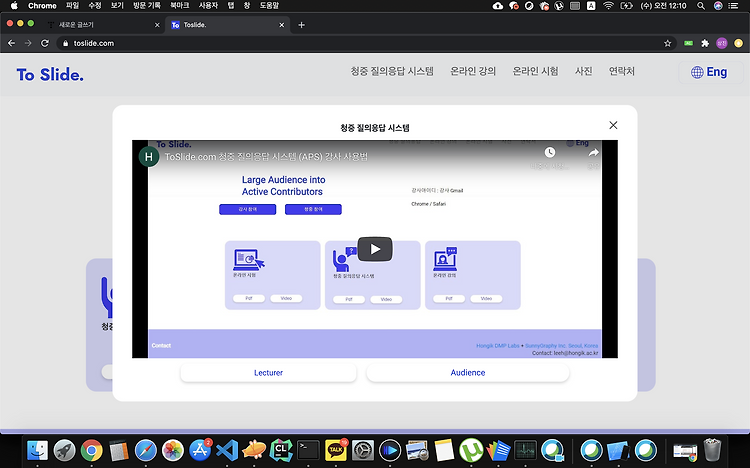Go forward in browser history
750x468 pixels.
[x=28, y=43]
